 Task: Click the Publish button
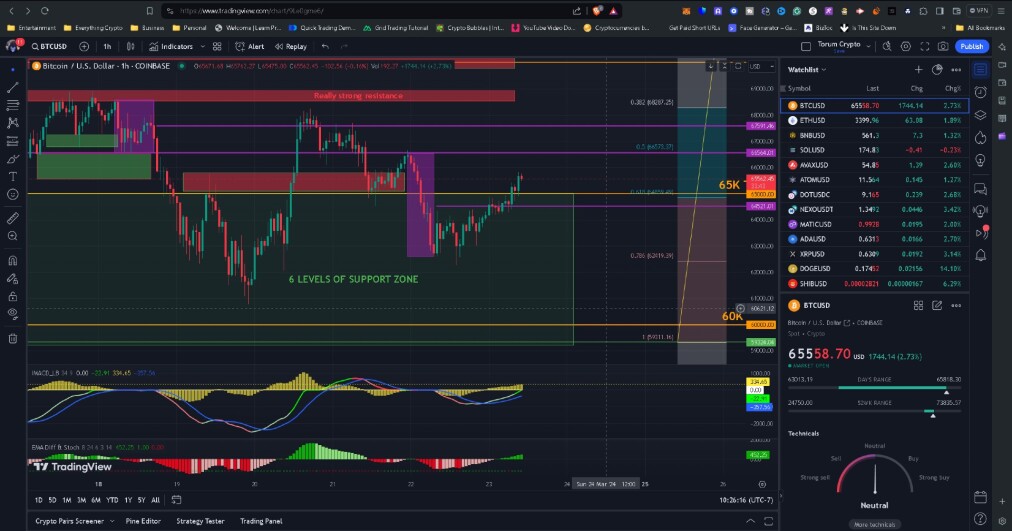971,46
